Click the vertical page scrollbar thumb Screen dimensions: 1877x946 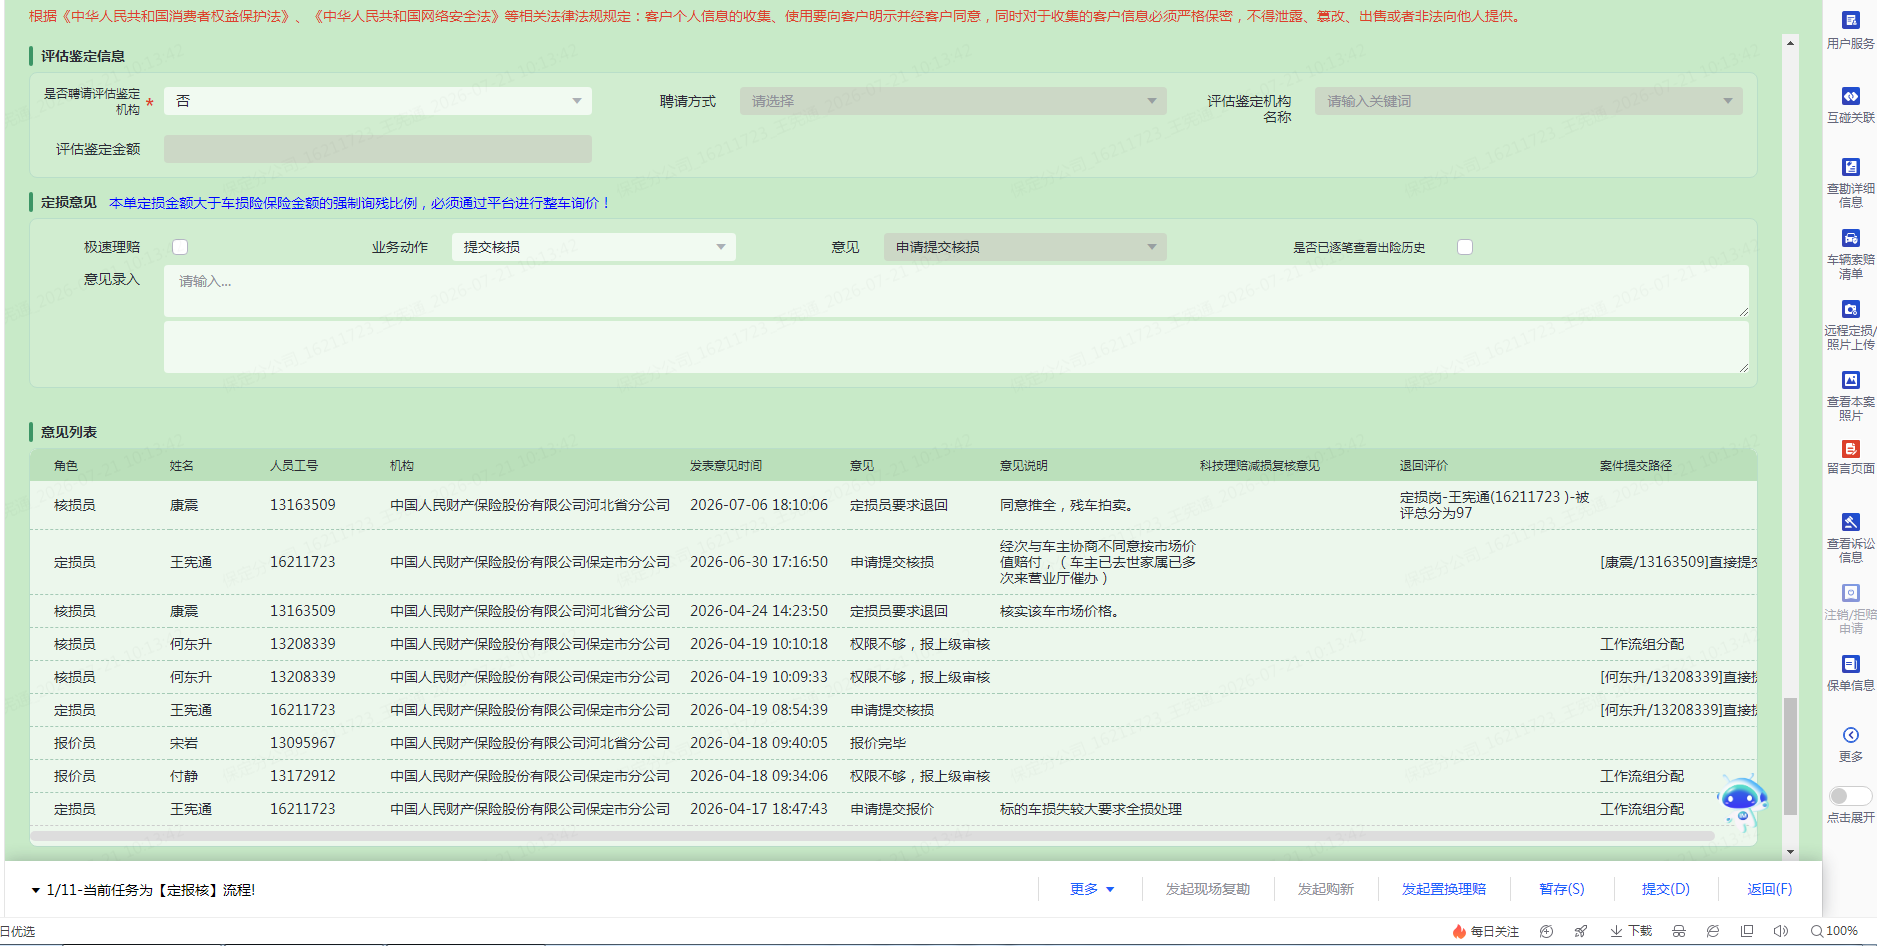coord(1790,756)
